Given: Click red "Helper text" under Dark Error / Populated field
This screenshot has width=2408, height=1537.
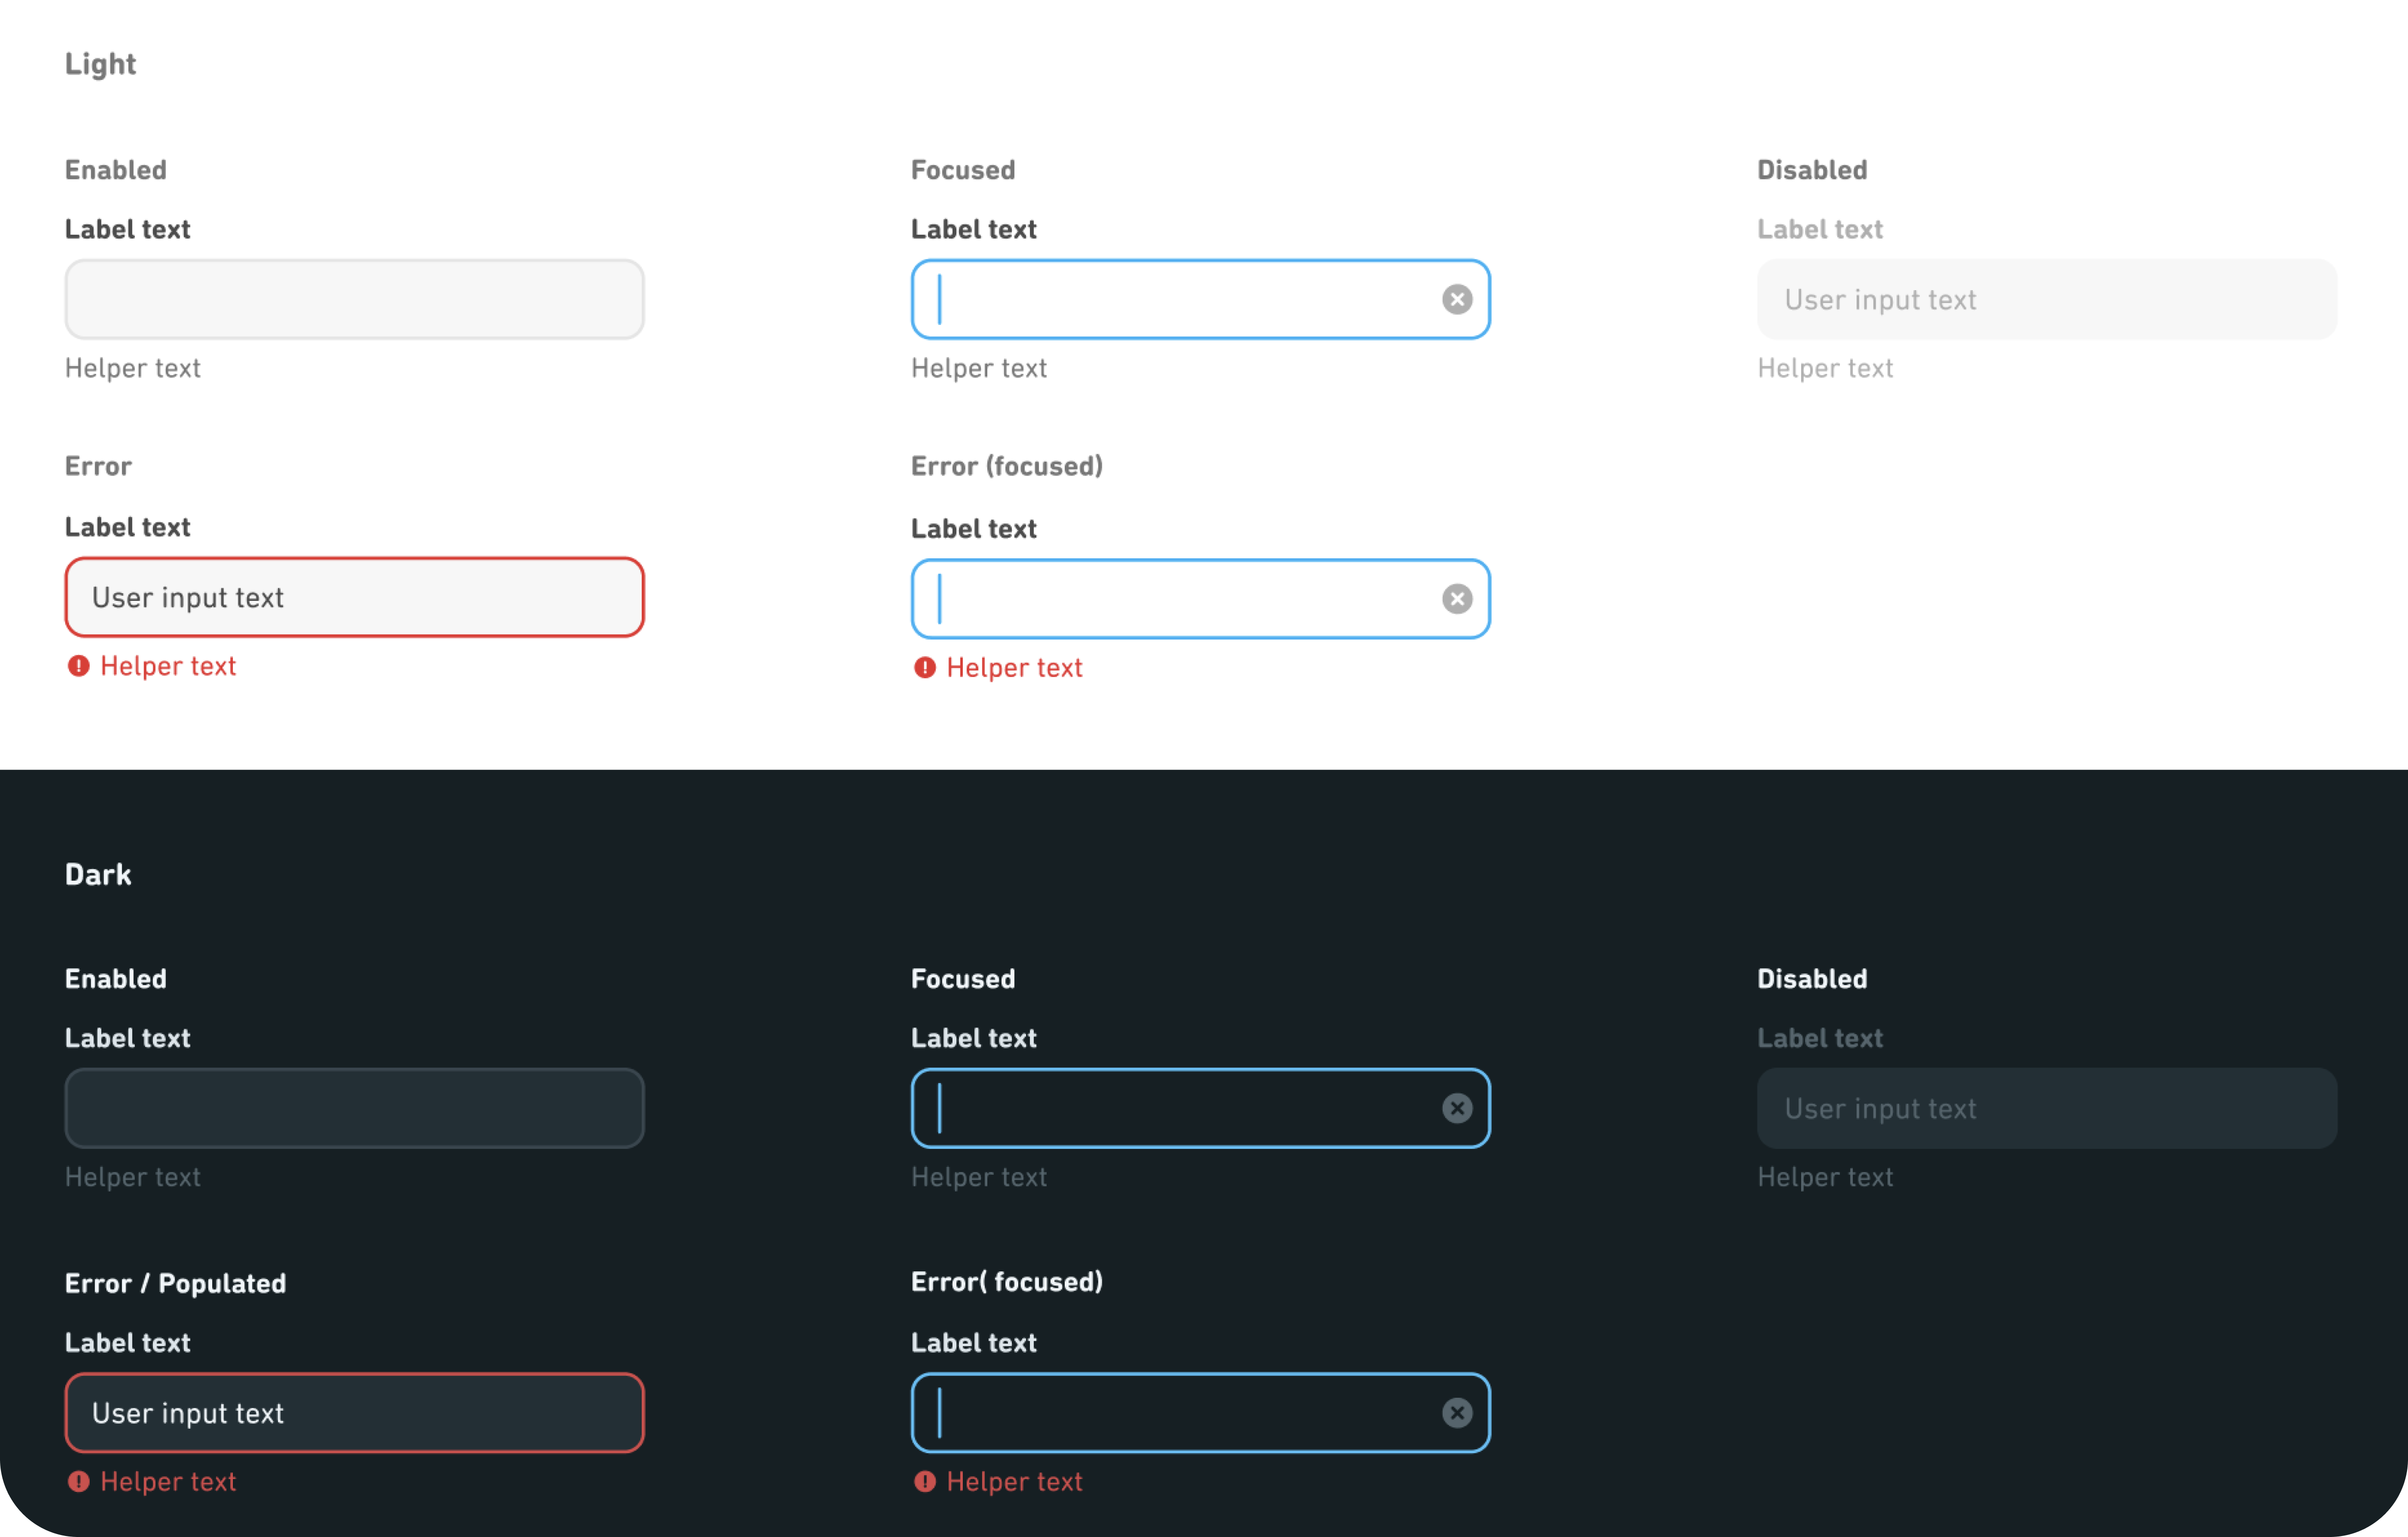Looking at the screenshot, I should point(168,1481).
